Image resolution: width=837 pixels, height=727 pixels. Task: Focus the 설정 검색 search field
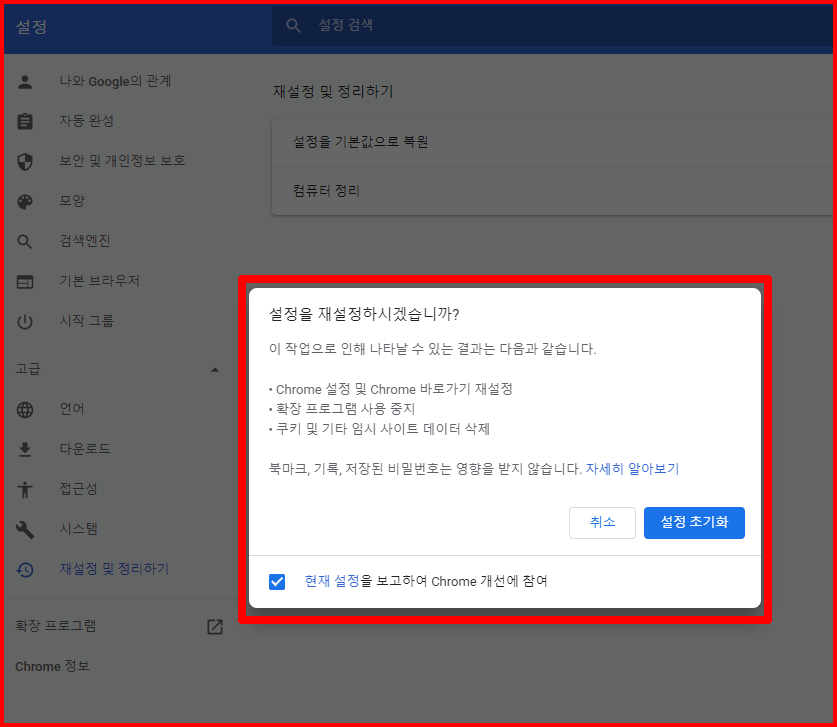tap(552, 25)
